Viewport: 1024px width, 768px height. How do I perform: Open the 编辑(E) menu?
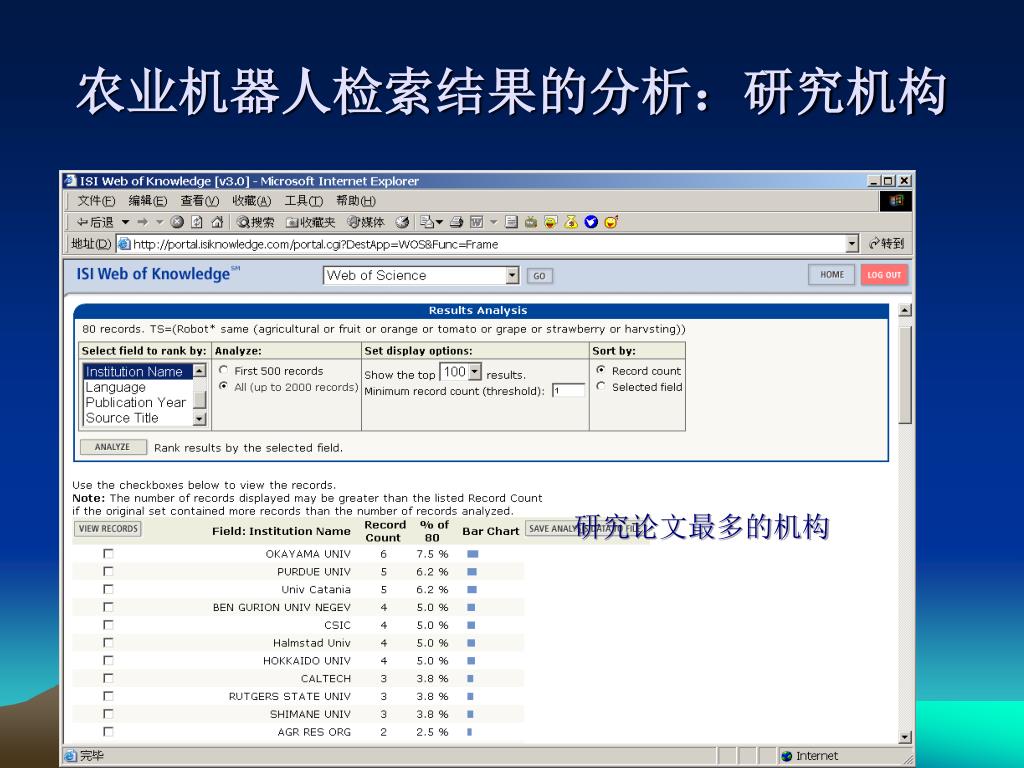tap(148, 201)
